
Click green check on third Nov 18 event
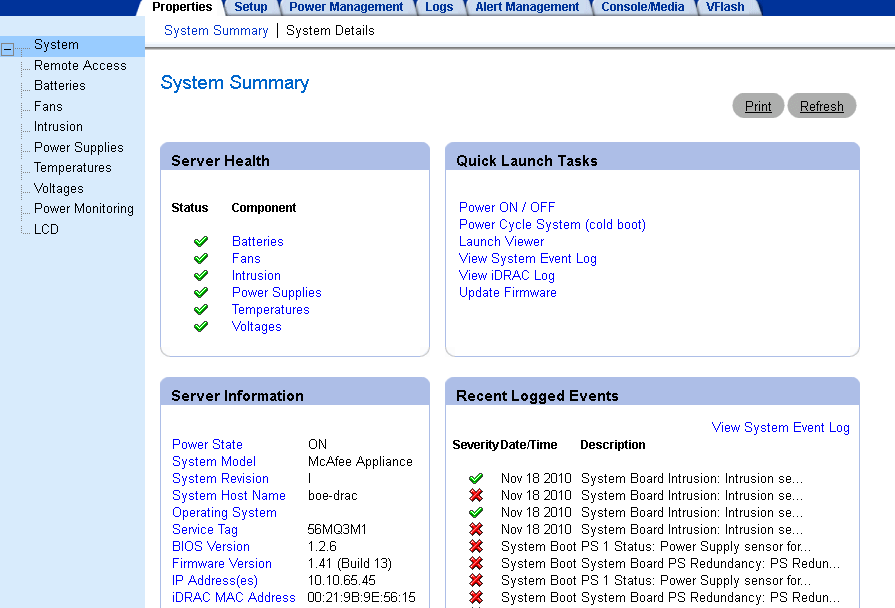[x=476, y=512]
